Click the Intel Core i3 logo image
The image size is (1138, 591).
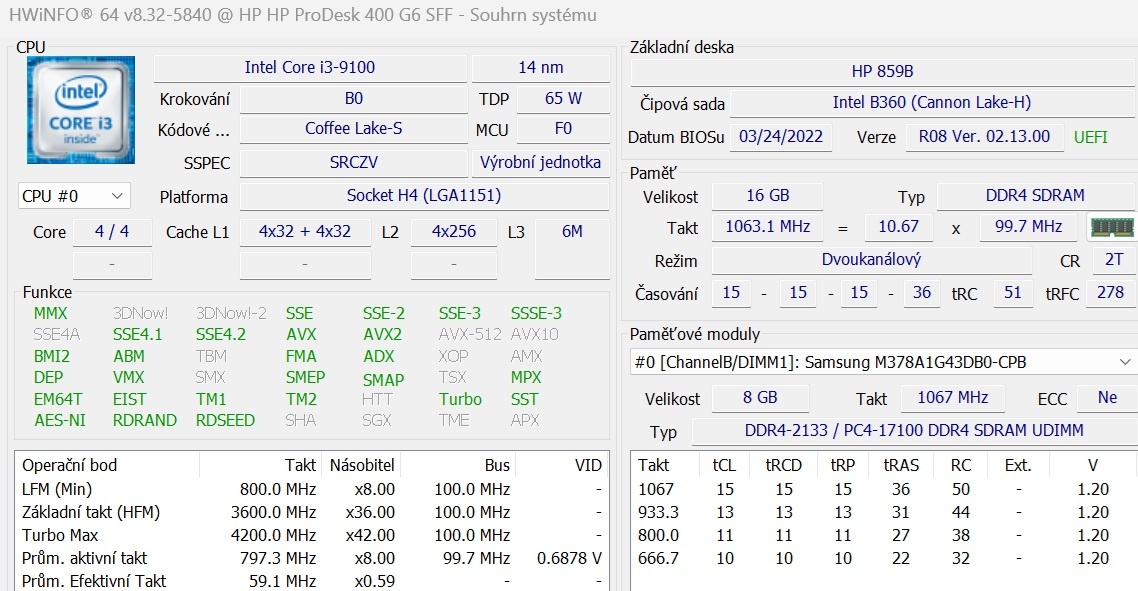(81, 110)
